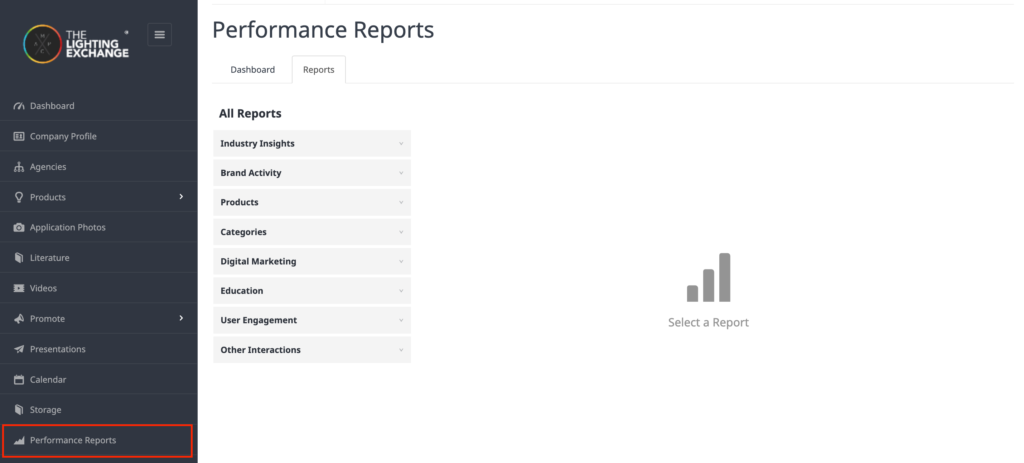Click the Presentations paper plane icon
Image resolution: width=1024 pixels, height=463 pixels.
[x=19, y=349]
